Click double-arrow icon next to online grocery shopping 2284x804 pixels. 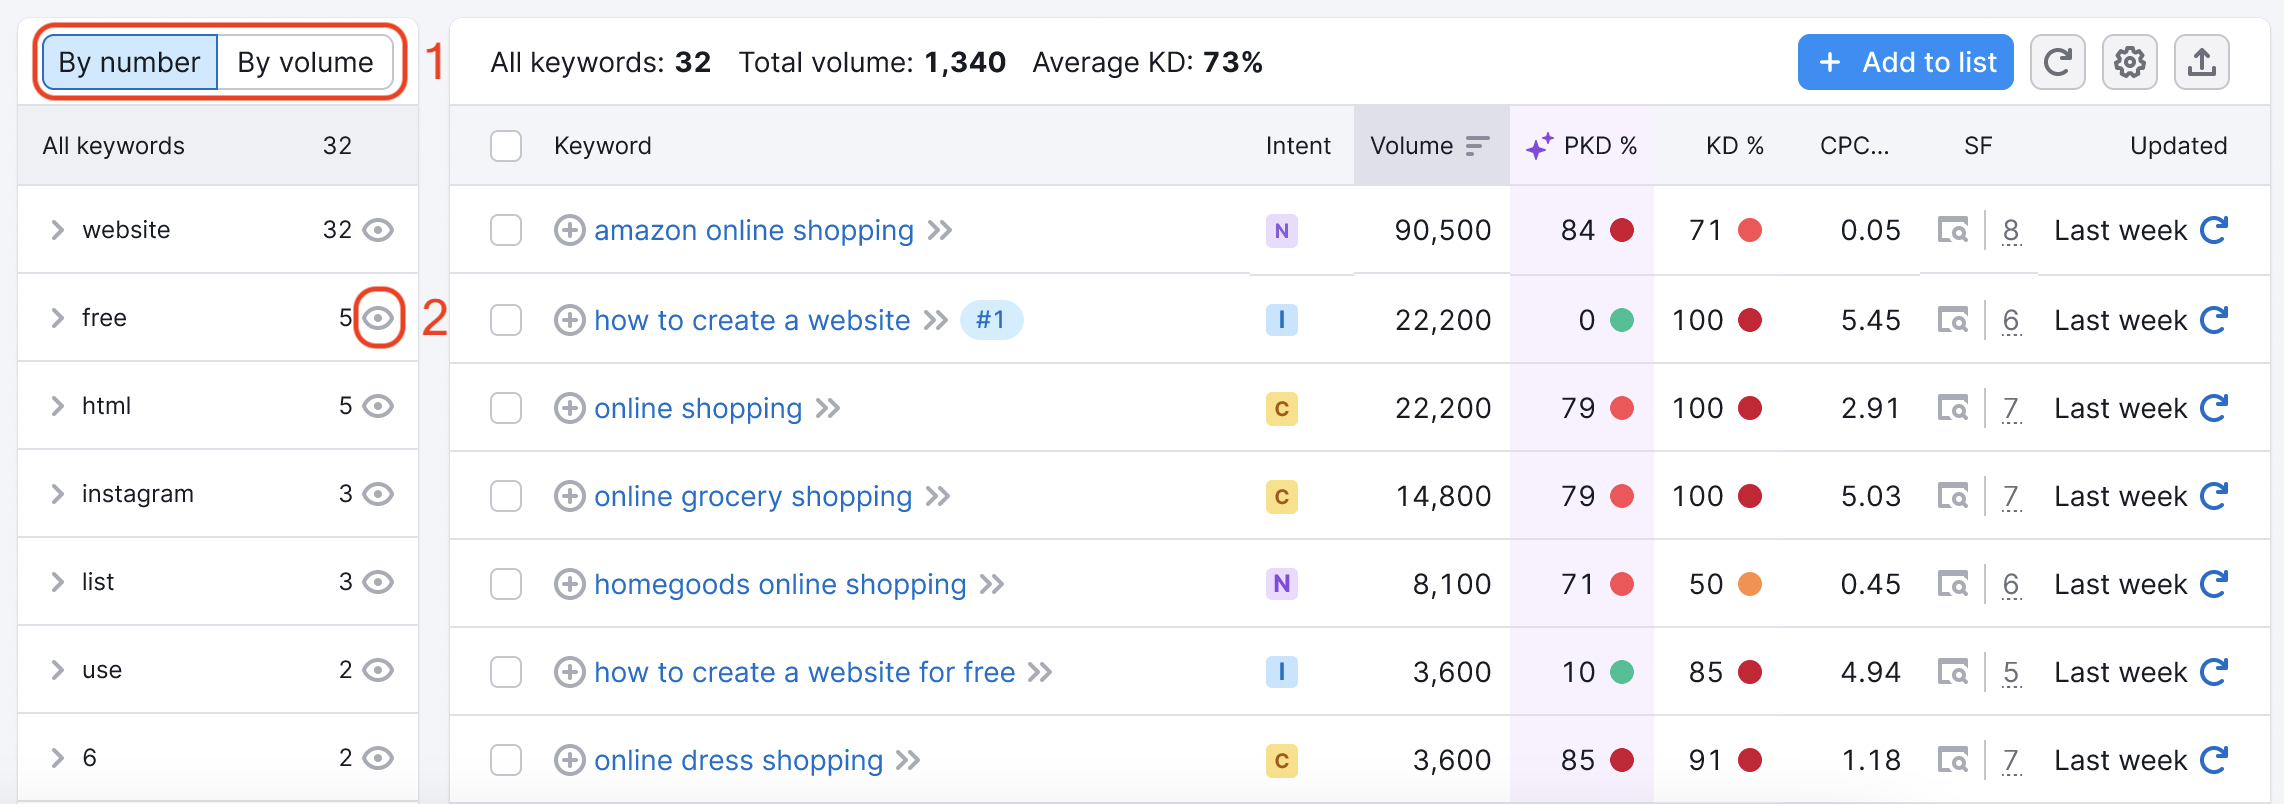coord(938,496)
